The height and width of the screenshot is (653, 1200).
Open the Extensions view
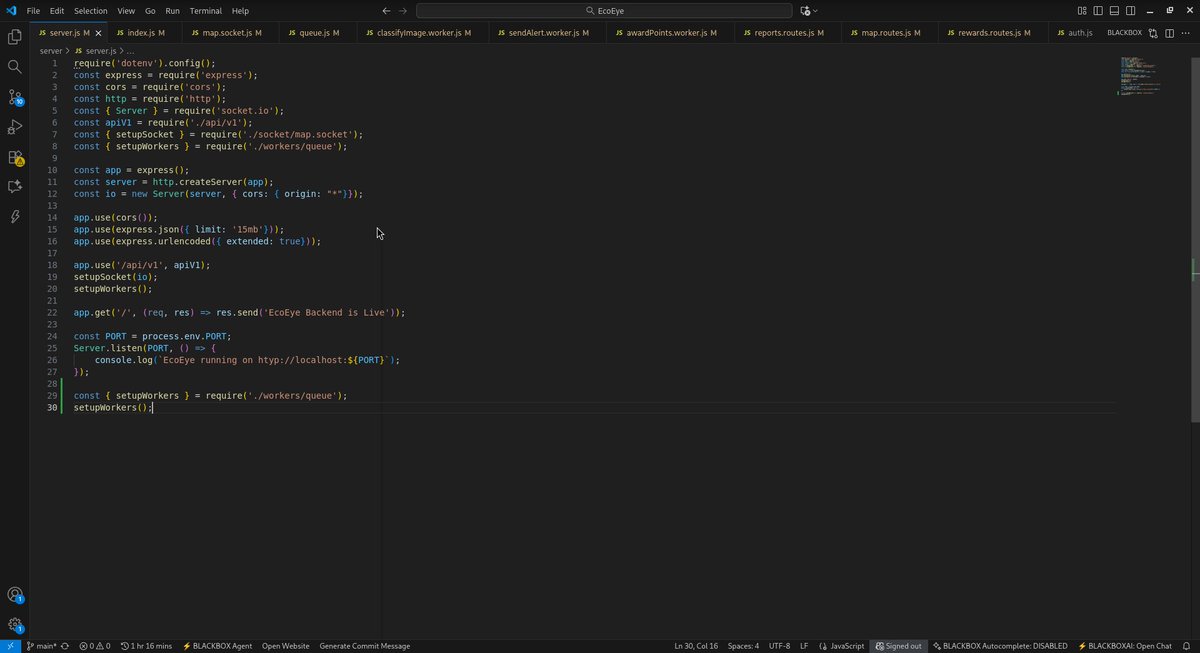pos(15,157)
